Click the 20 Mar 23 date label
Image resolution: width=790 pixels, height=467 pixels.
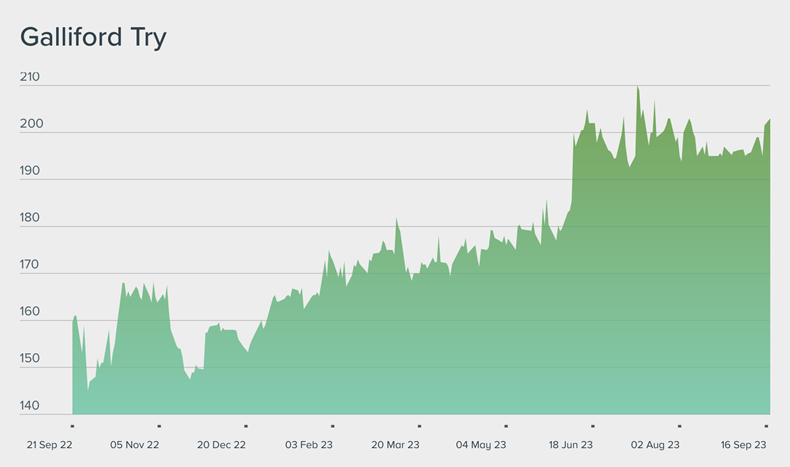[x=395, y=445]
